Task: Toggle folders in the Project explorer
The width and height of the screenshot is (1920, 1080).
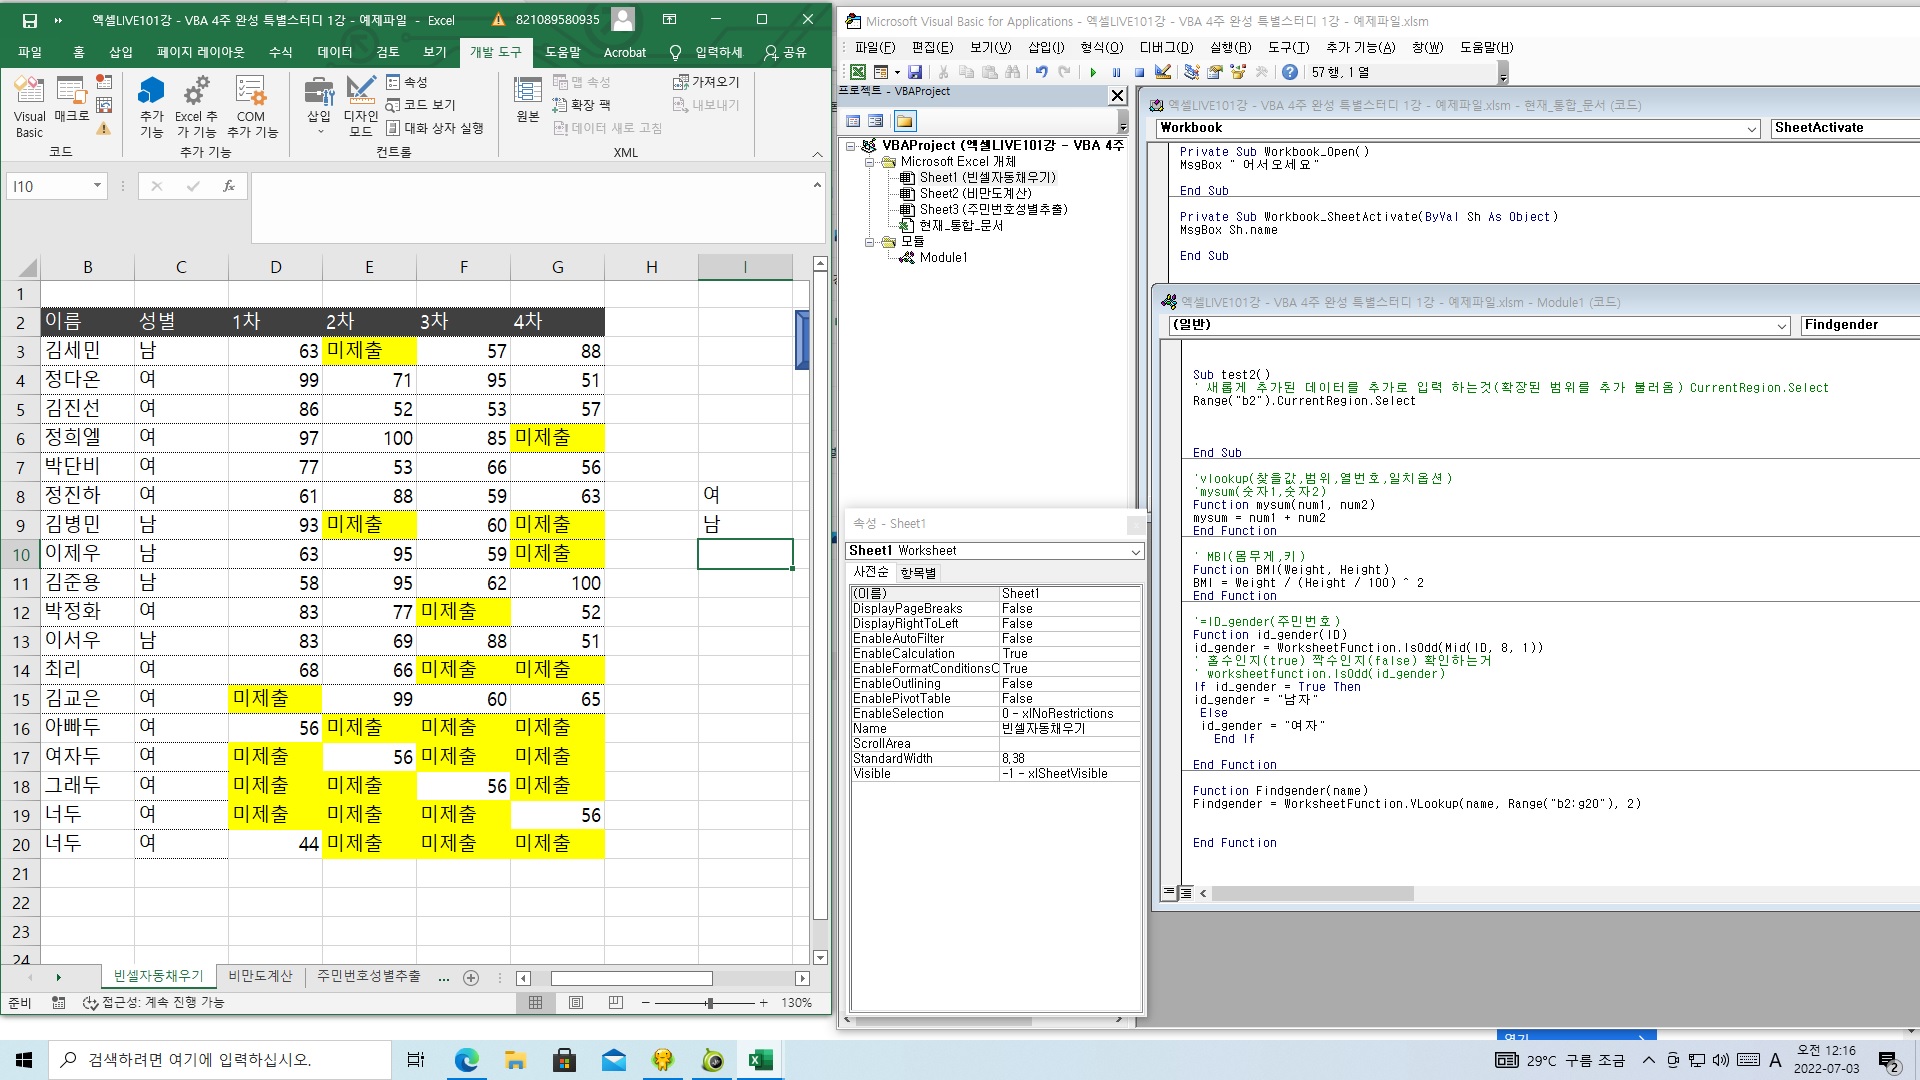Action: pyautogui.click(x=904, y=121)
